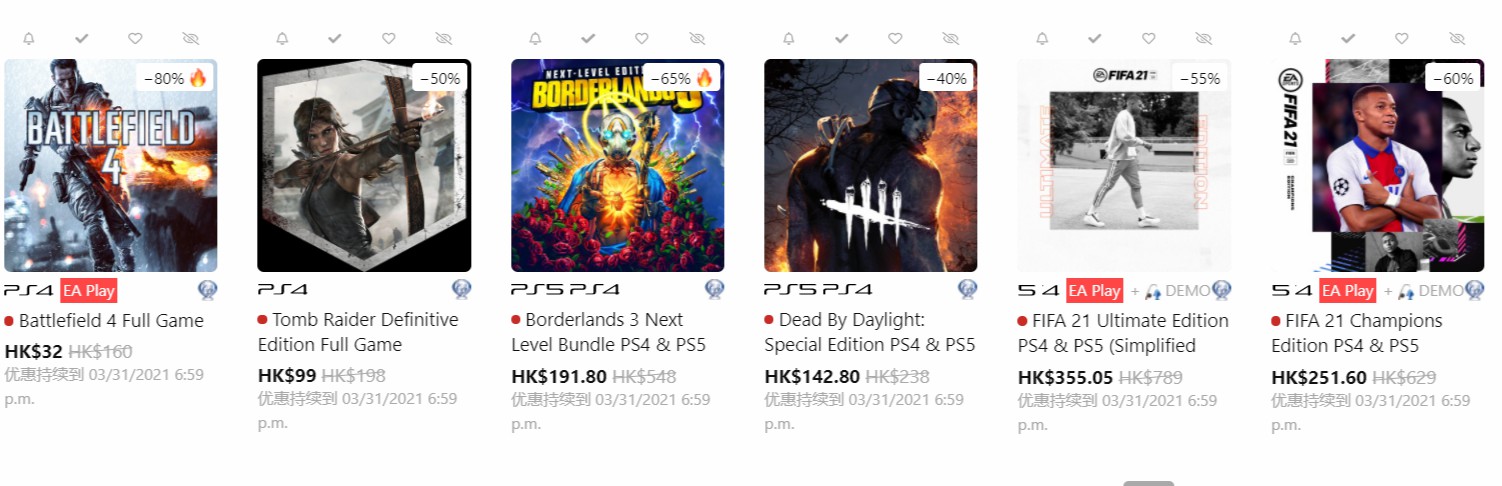Click the Tomb Raider Definitive Edition cover image
1502x486 pixels.
point(364,166)
